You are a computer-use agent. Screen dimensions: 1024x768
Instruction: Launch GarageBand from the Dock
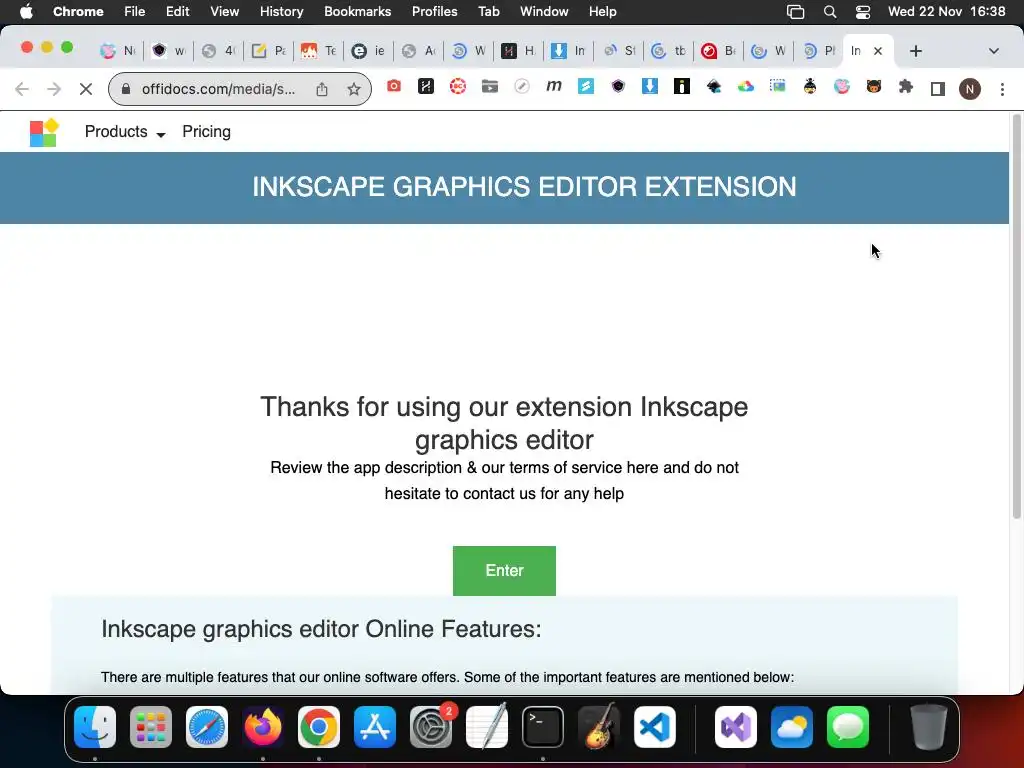[x=599, y=727]
